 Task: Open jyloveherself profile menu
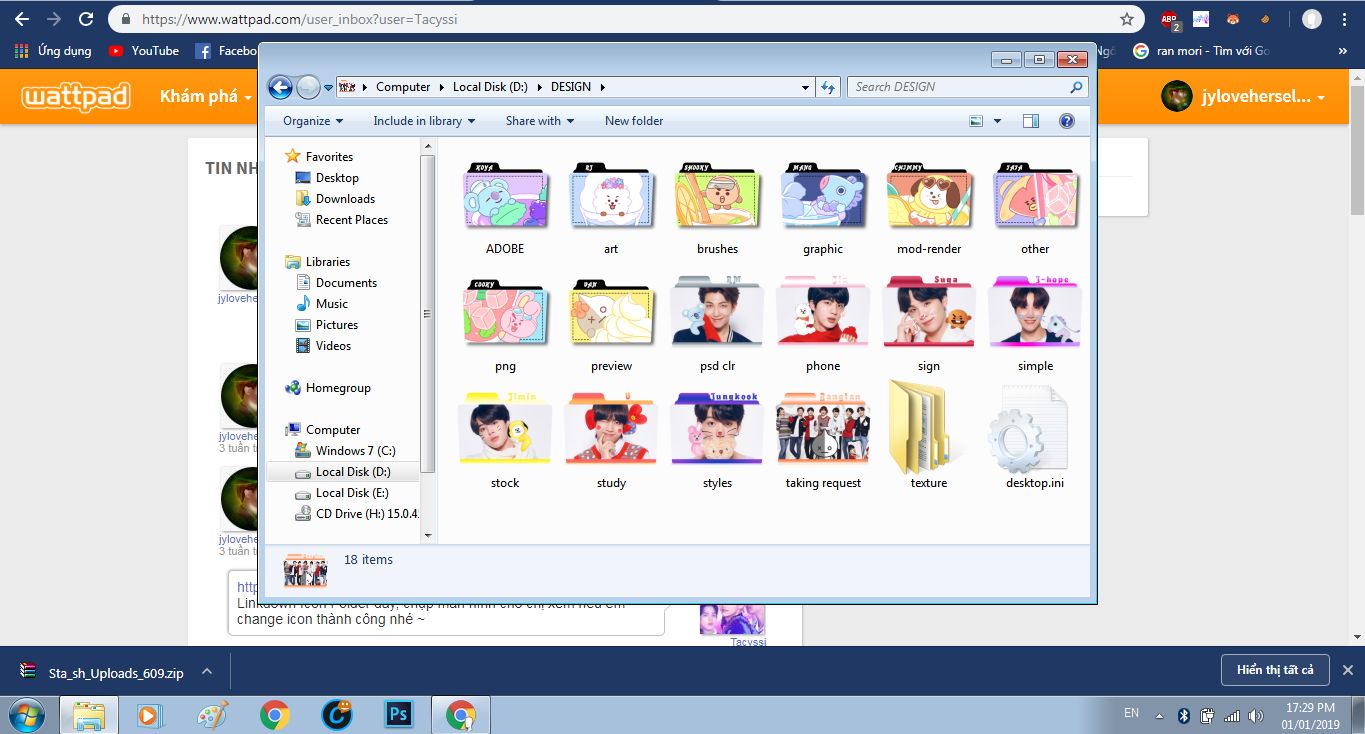click(x=1244, y=97)
